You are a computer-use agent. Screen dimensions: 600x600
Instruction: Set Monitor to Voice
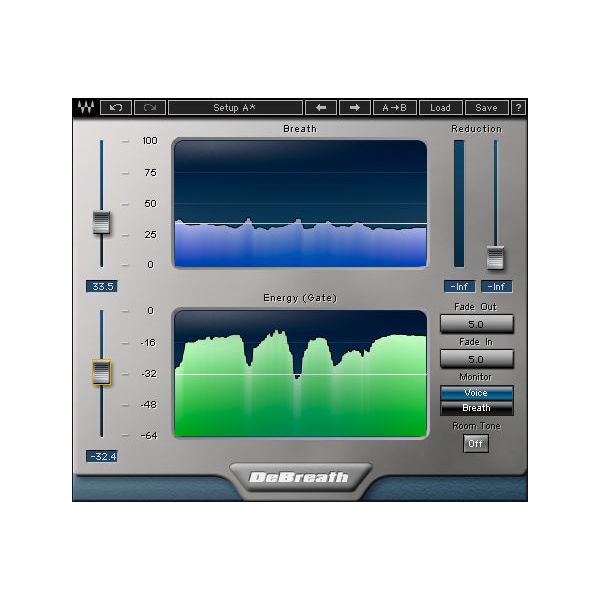tap(477, 393)
